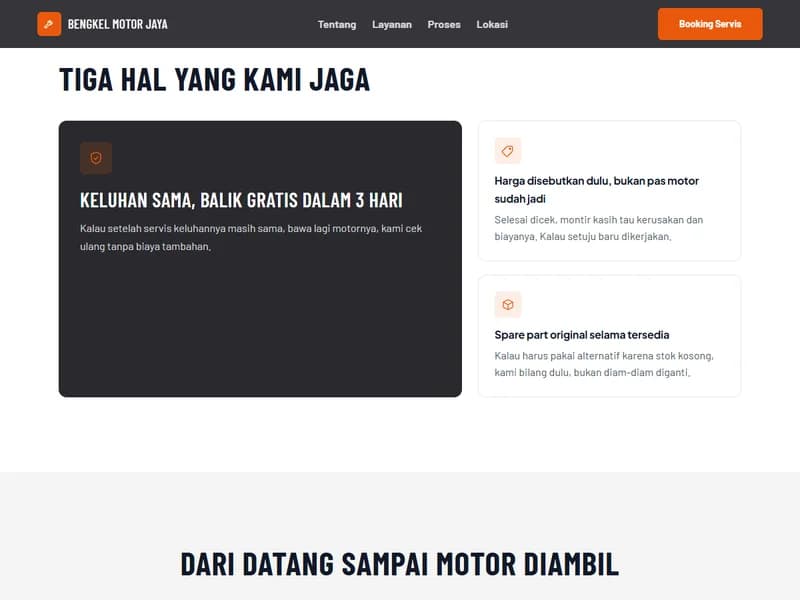The width and height of the screenshot is (800, 600).
Task: Click the 'Harga disebutkan dulu' heading
Action: click(x=596, y=189)
